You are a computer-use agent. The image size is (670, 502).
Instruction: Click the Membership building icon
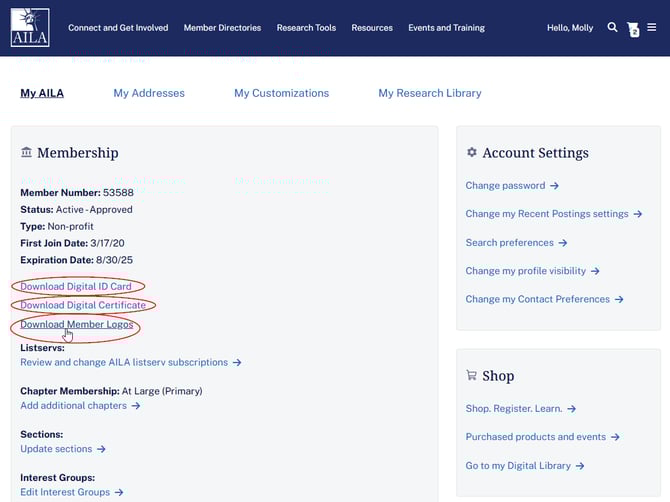(26, 153)
